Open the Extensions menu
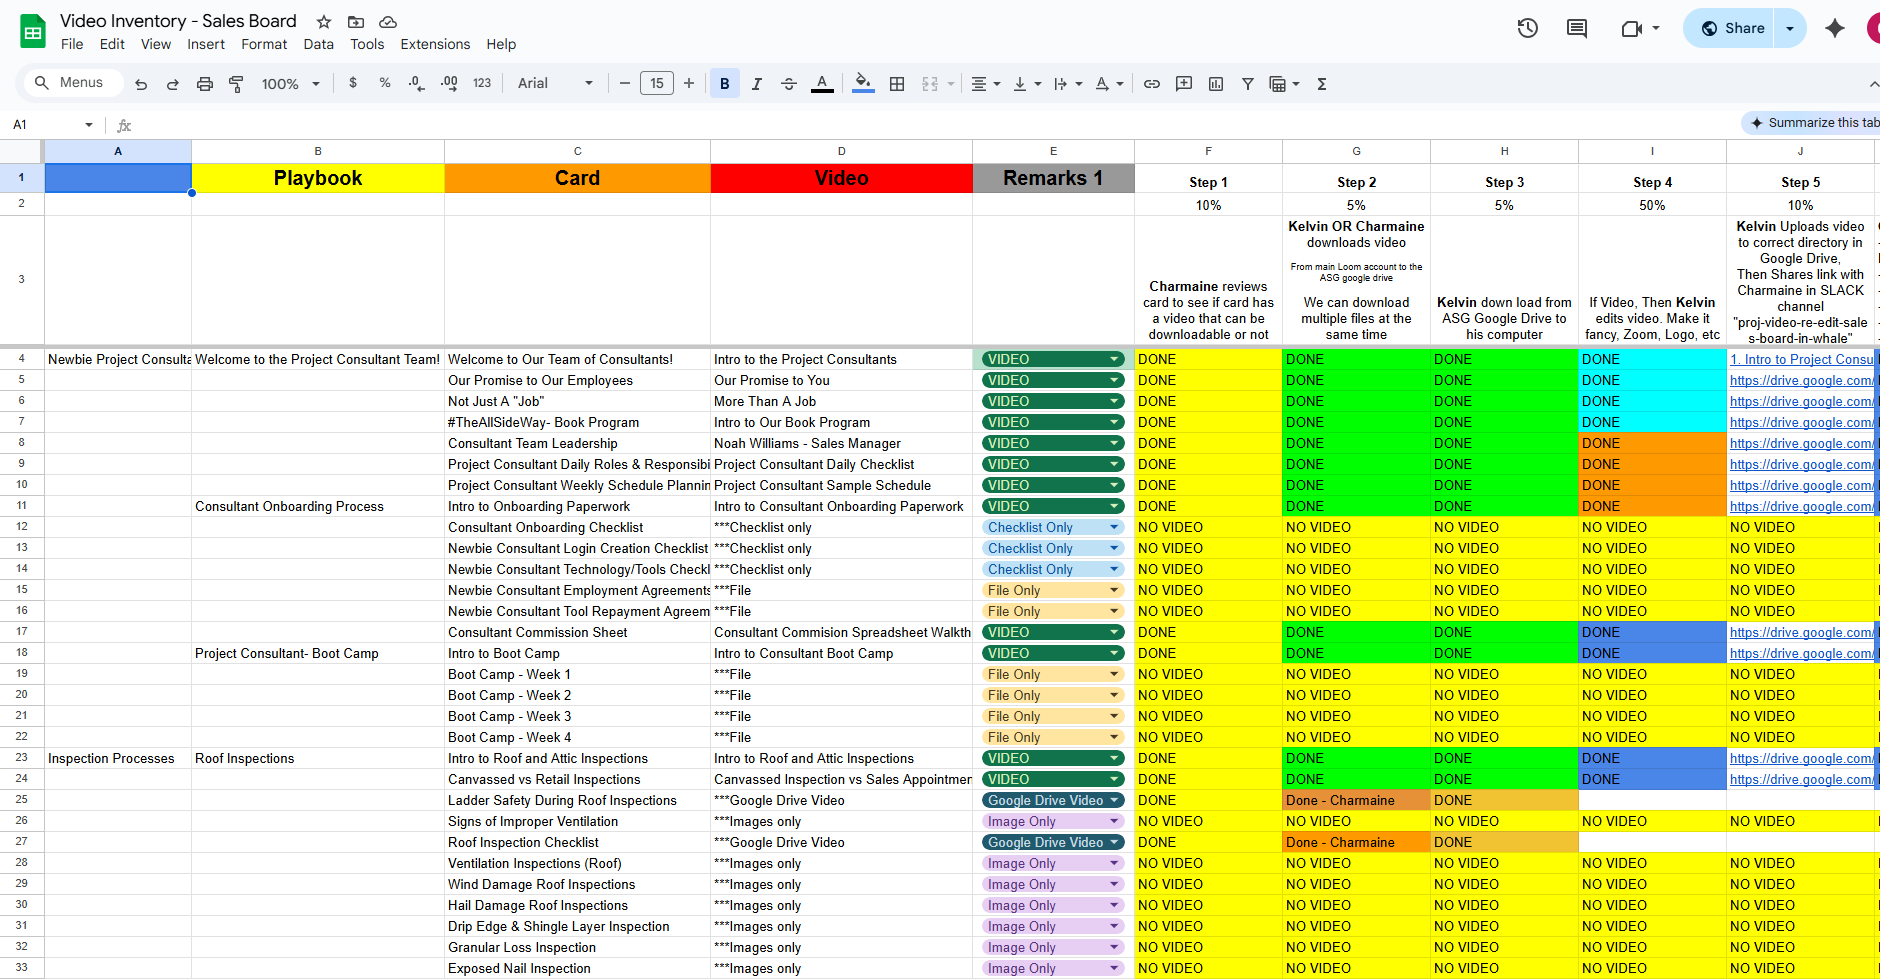1880x979 pixels. pos(435,44)
